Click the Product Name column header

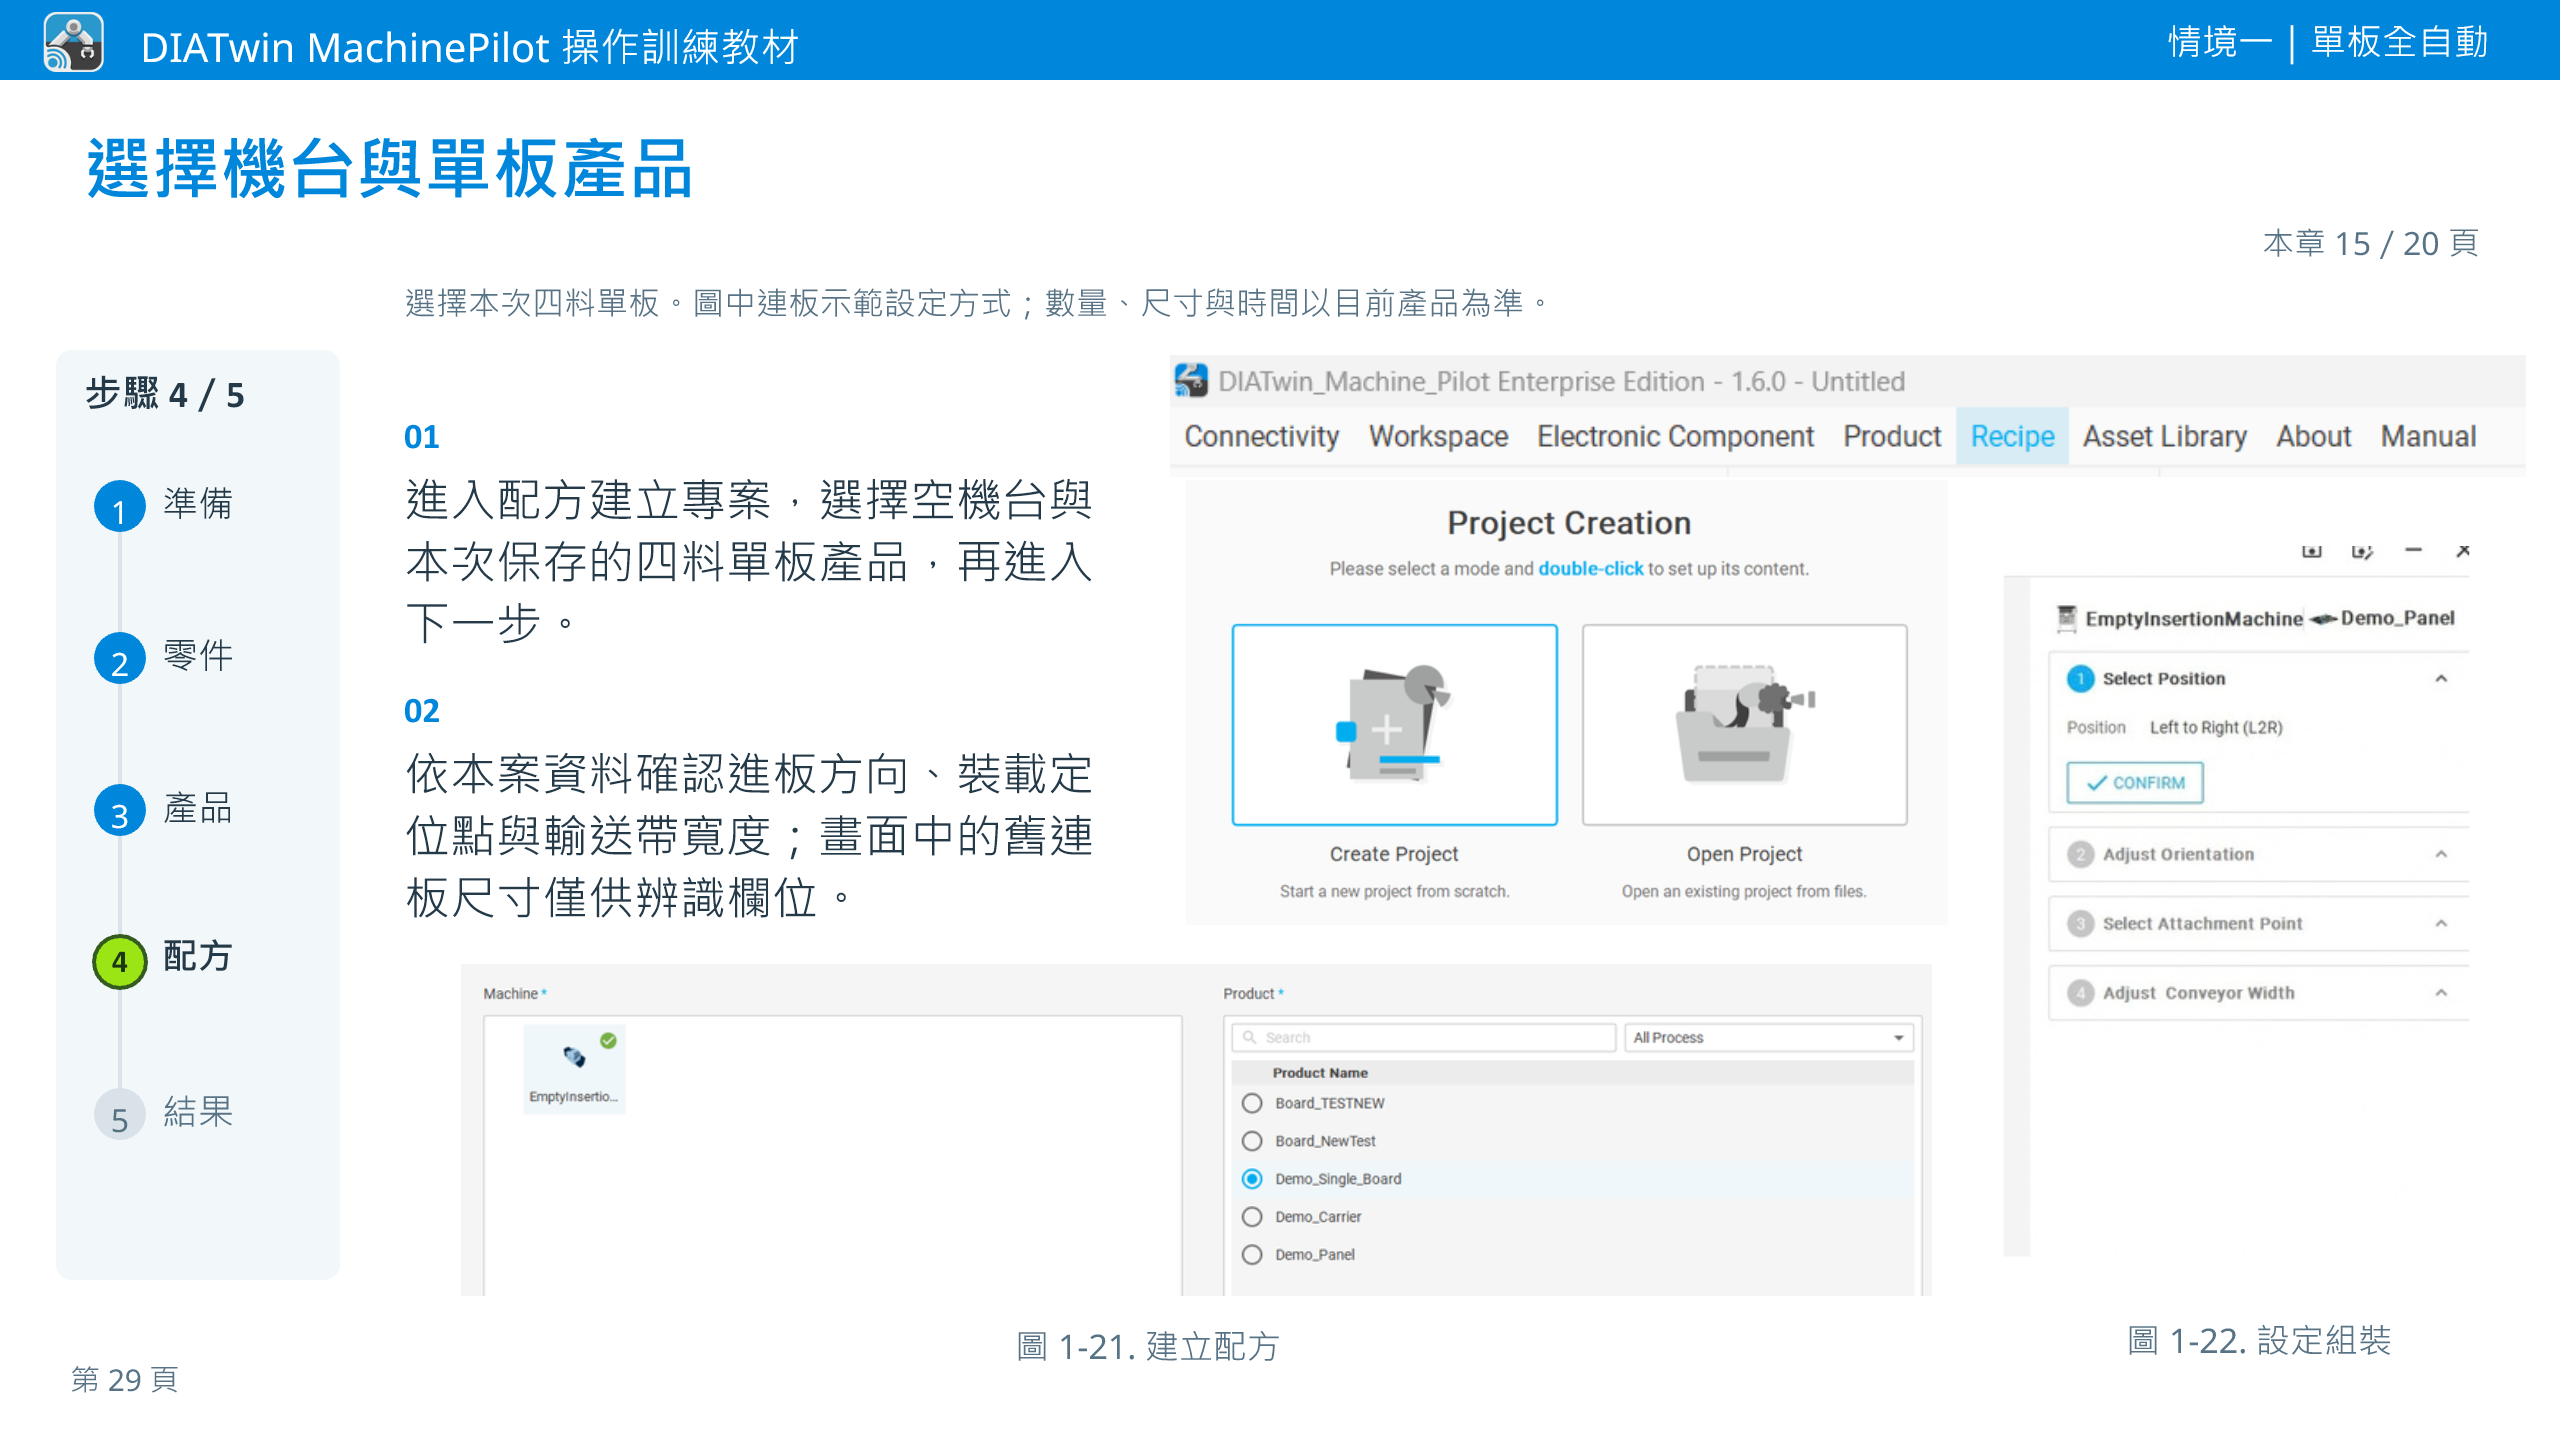click(1320, 1073)
